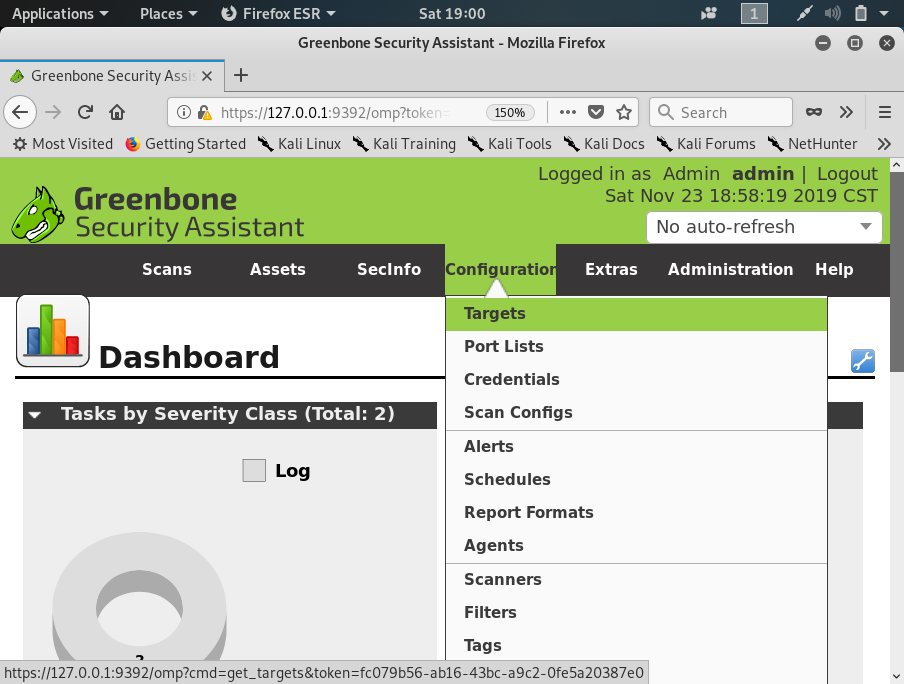Collapse the Tasks by Severity Class panel
Screen dimensions: 904x684
[36, 415]
